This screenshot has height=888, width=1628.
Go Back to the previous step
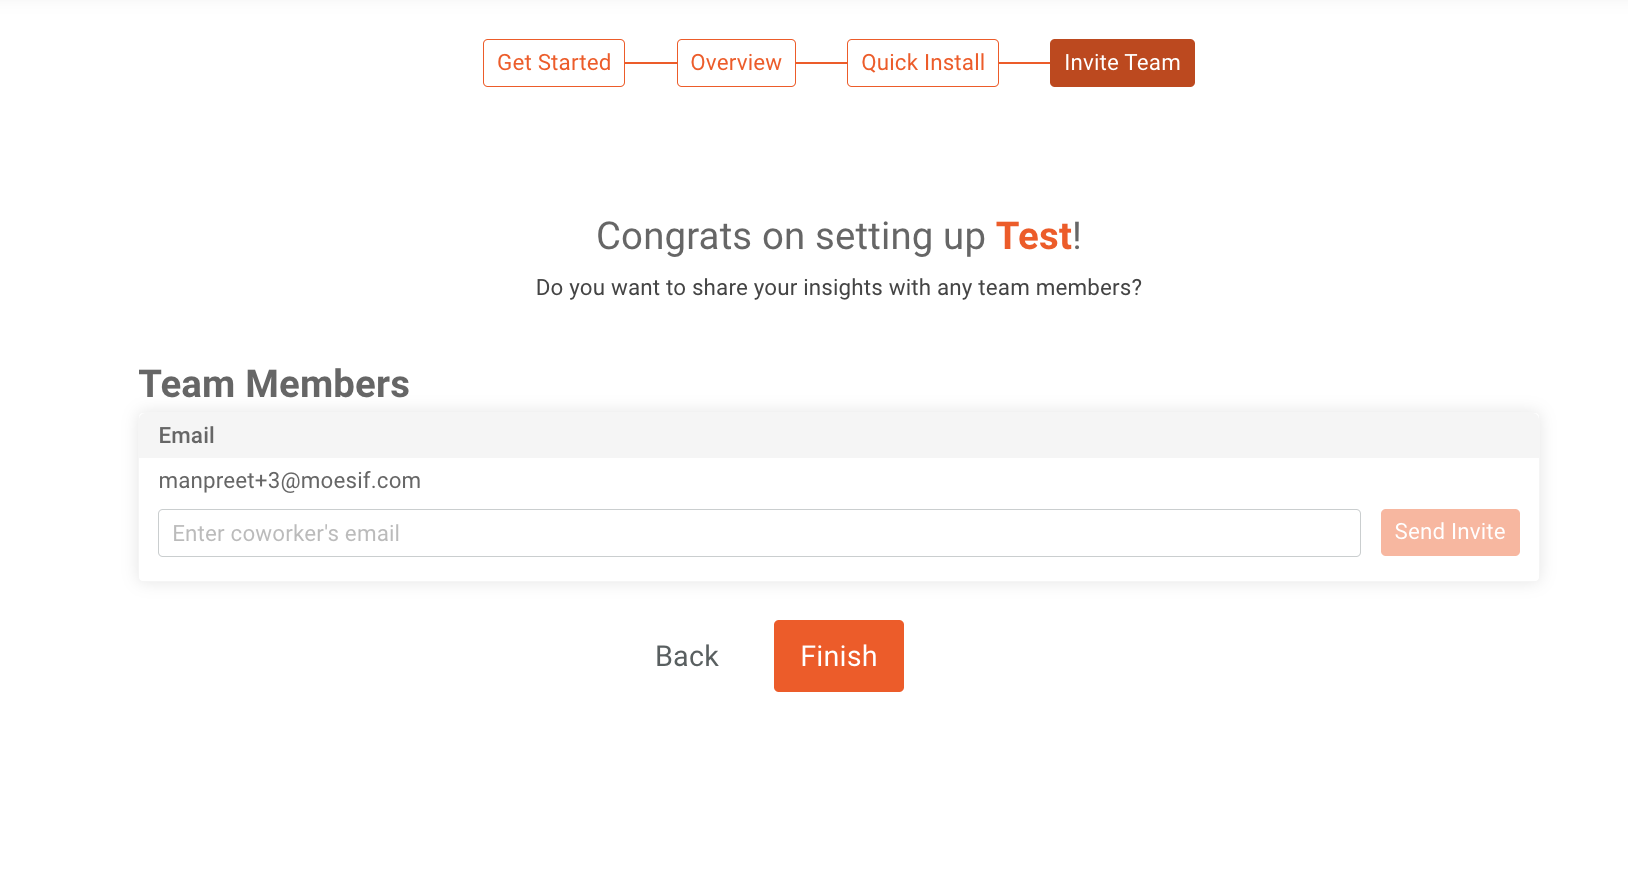[x=687, y=656]
